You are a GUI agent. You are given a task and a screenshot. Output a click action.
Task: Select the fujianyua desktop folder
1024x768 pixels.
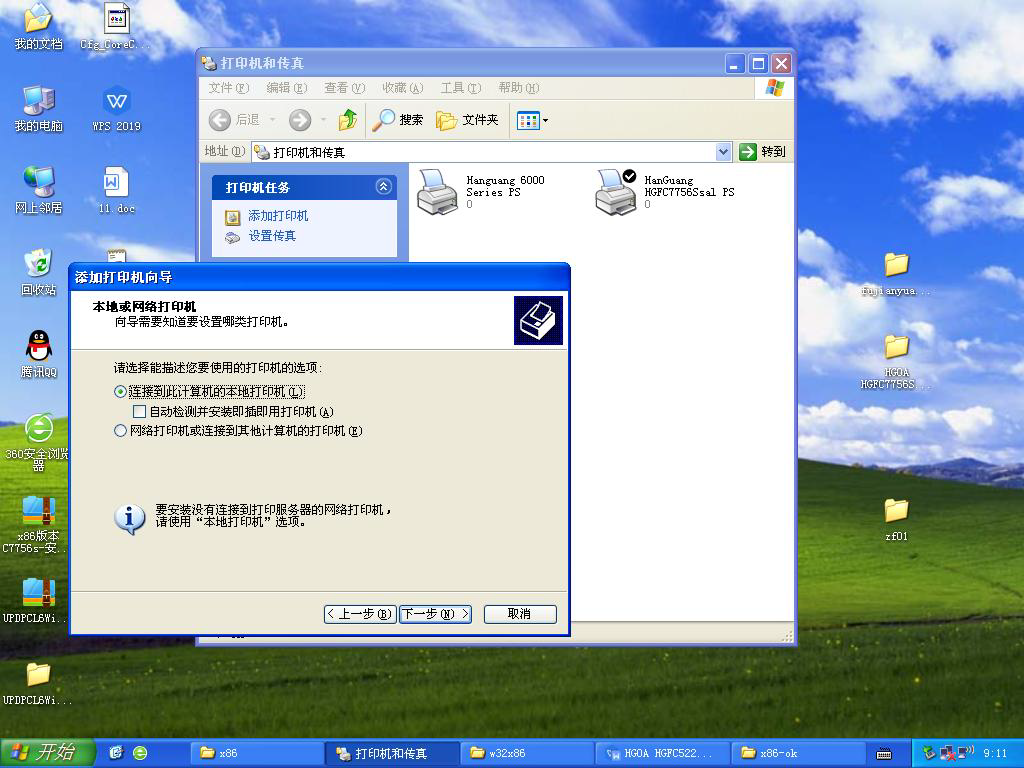point(896,274)
